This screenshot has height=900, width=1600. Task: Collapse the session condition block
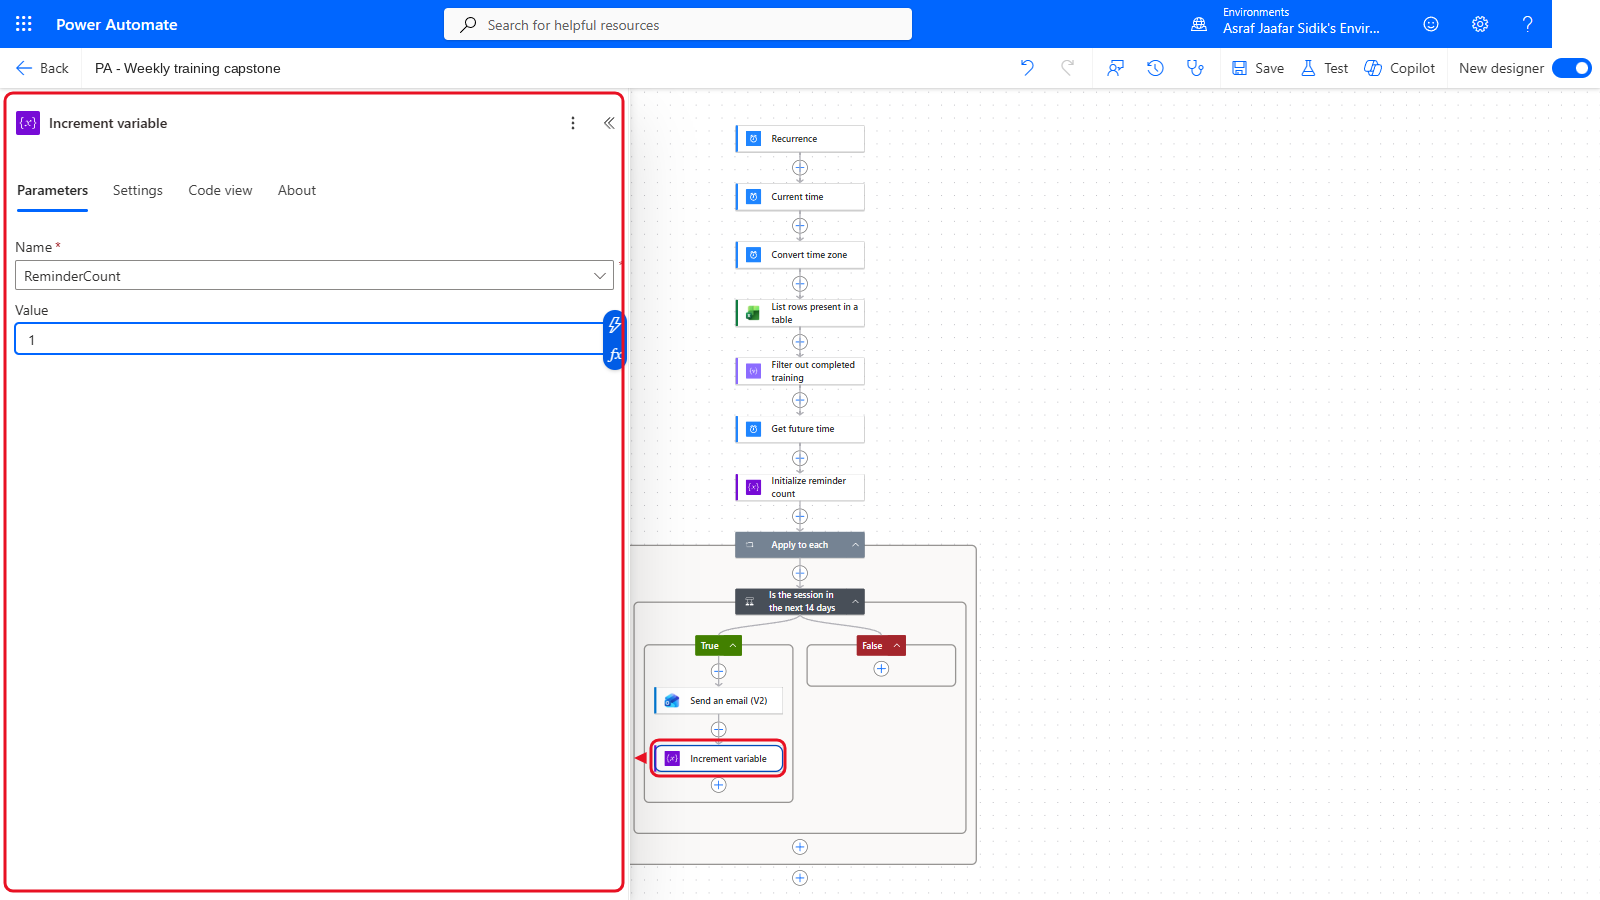[x=855, y=601]
